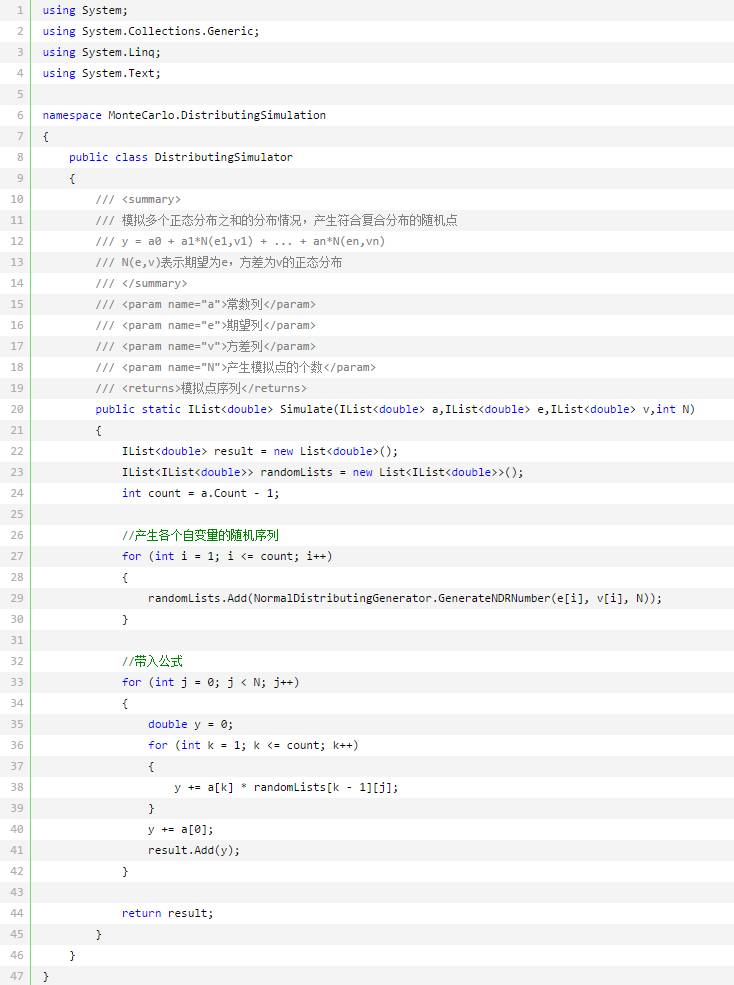734x985 pixels.
Task: Click the 'y += a[0];' line
Action: 180,829
